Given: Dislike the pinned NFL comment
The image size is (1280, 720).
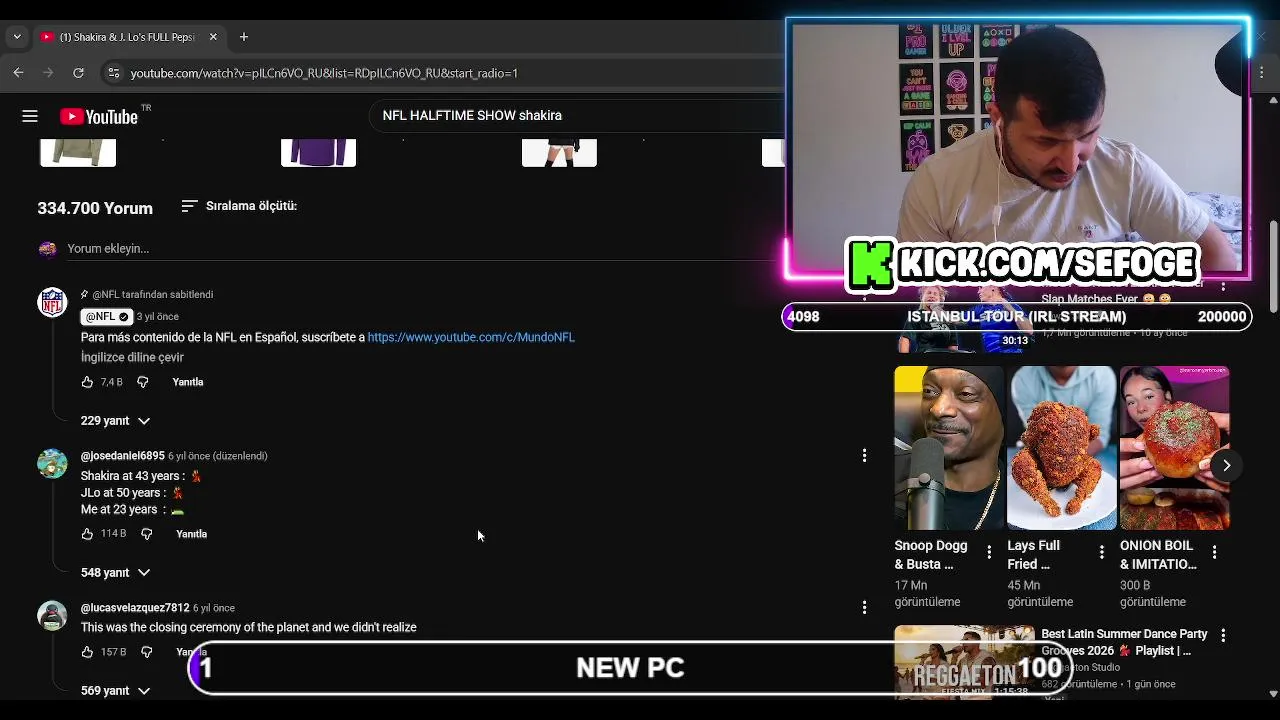Looking at the screenshot, I should [142, 382].
